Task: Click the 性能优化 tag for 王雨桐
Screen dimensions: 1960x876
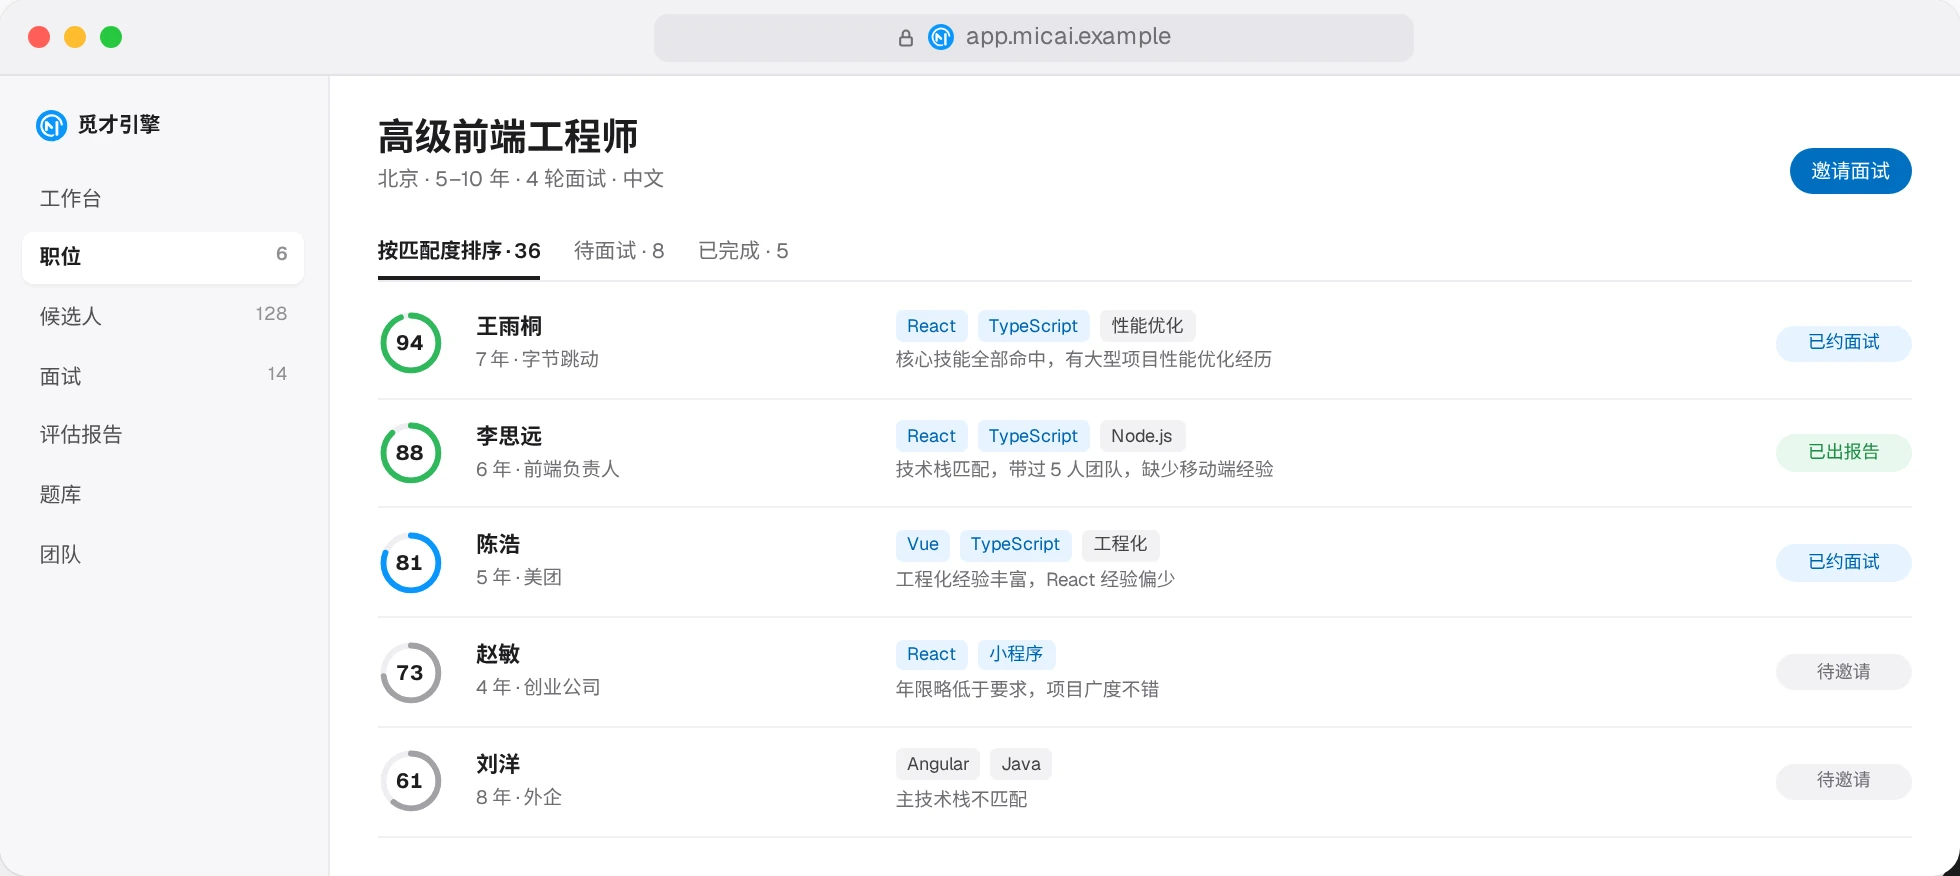Action: click(x=1147, y=326)
